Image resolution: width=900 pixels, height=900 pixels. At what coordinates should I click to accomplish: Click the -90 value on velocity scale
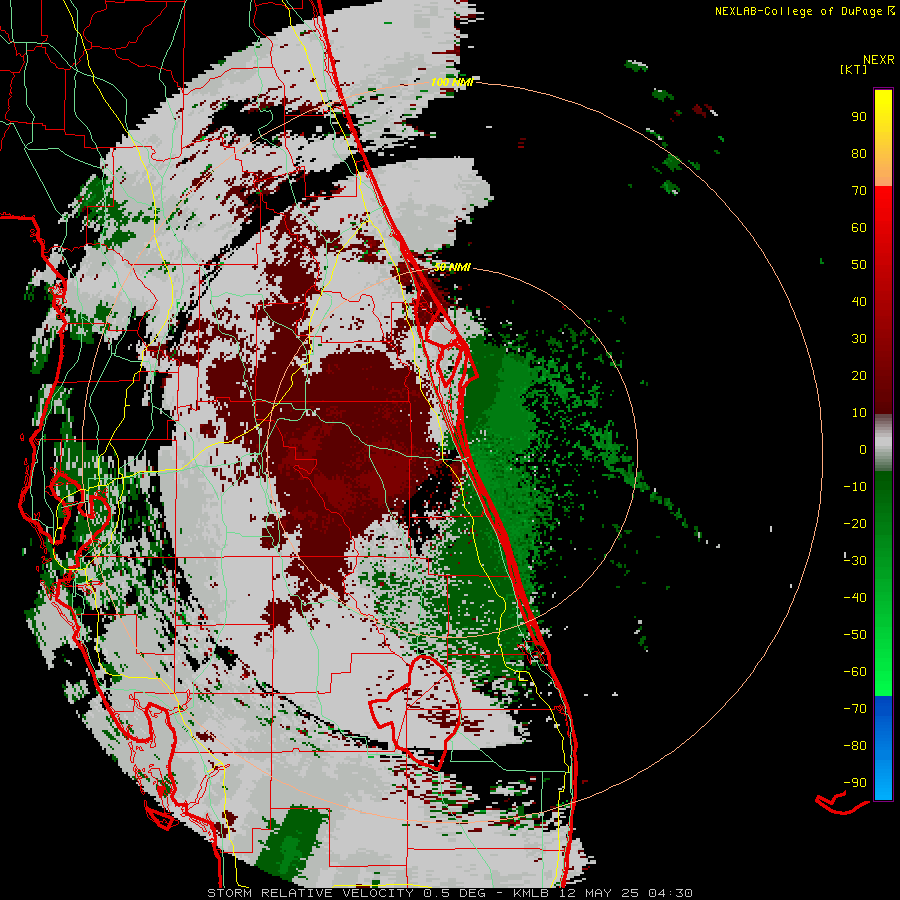point(855,783)
